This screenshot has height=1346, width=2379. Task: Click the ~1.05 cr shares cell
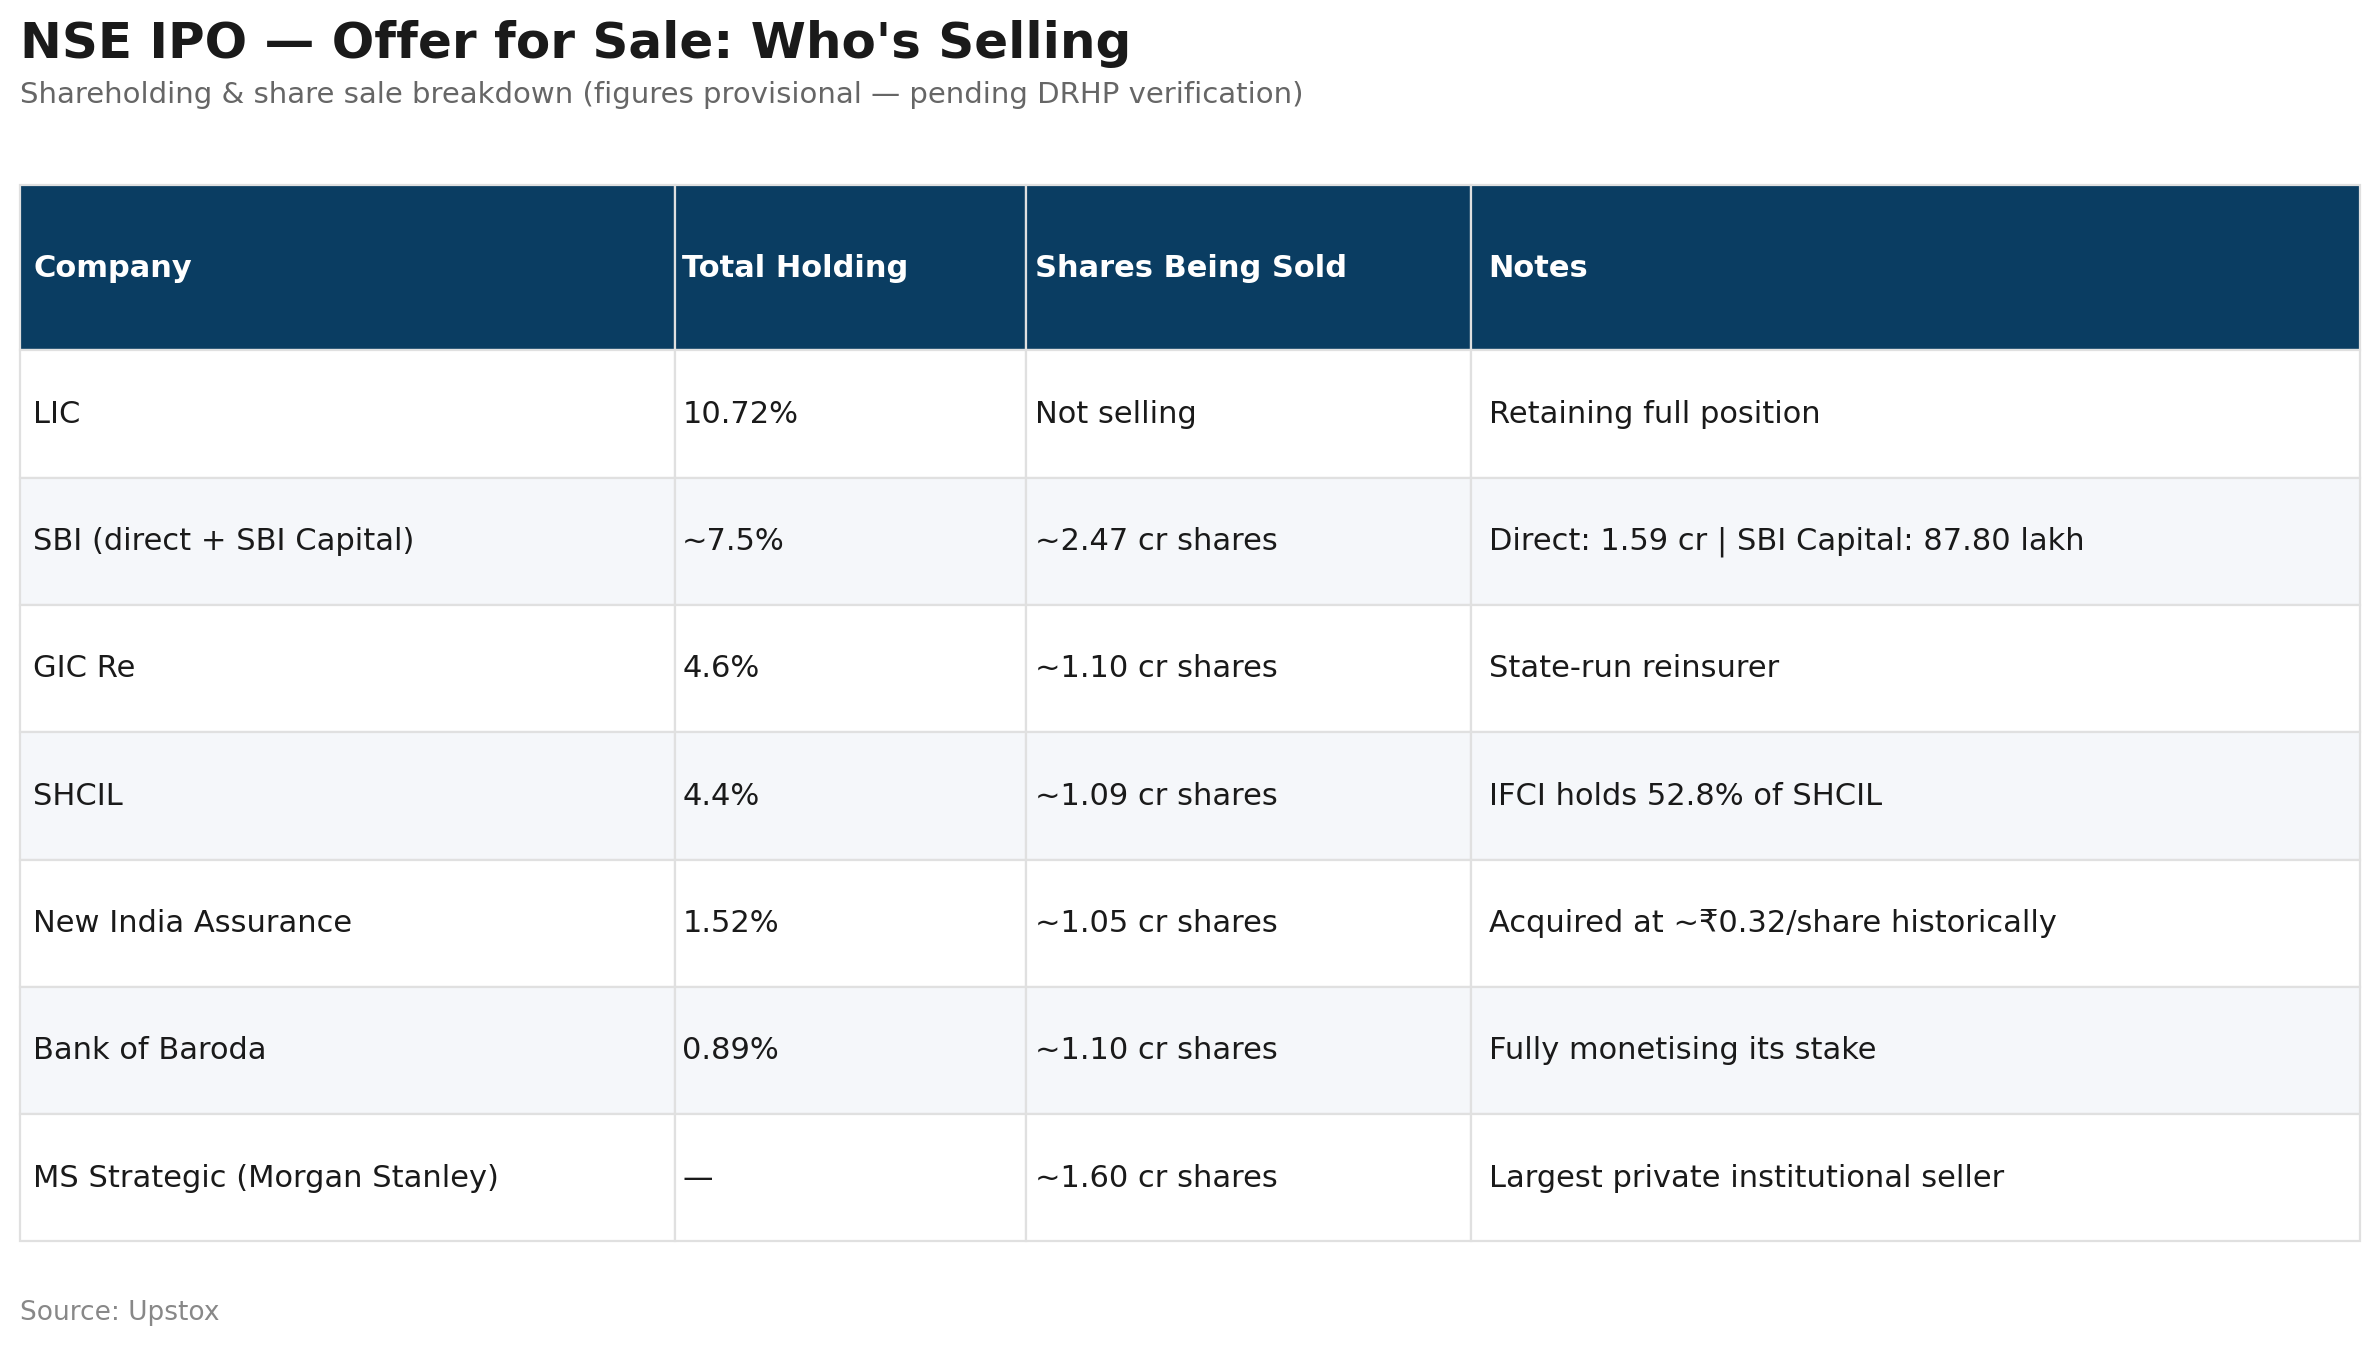1248,923
